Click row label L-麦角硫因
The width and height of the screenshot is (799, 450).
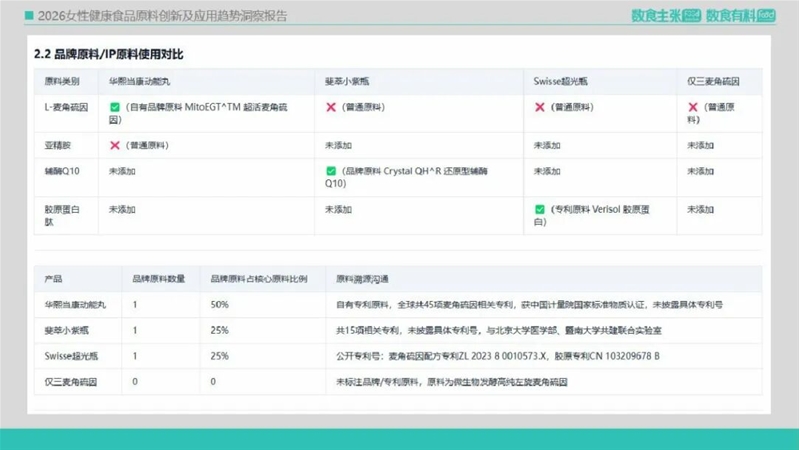pos(66,107)
